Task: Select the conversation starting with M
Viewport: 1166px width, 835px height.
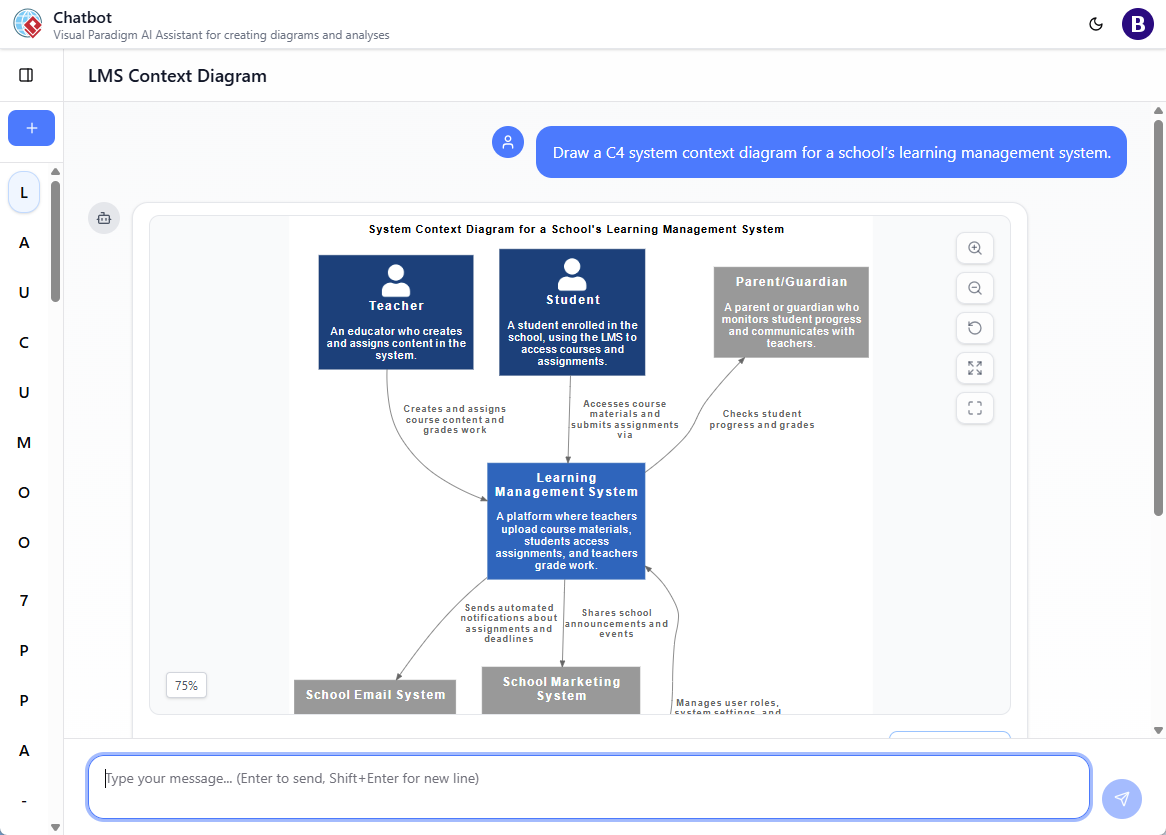Action: tap(23, 442)
